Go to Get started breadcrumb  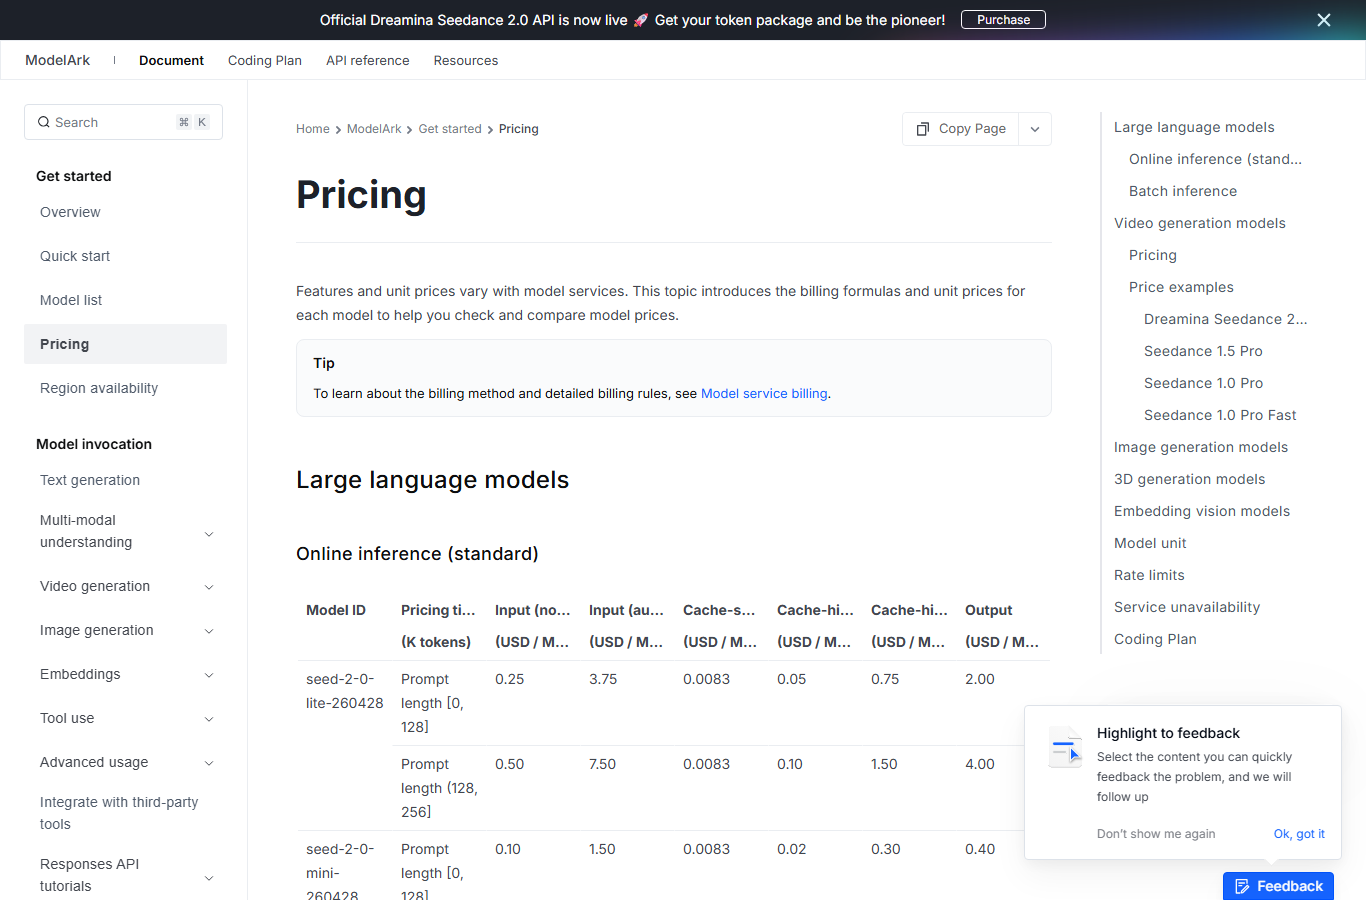(x=450, y=129)
